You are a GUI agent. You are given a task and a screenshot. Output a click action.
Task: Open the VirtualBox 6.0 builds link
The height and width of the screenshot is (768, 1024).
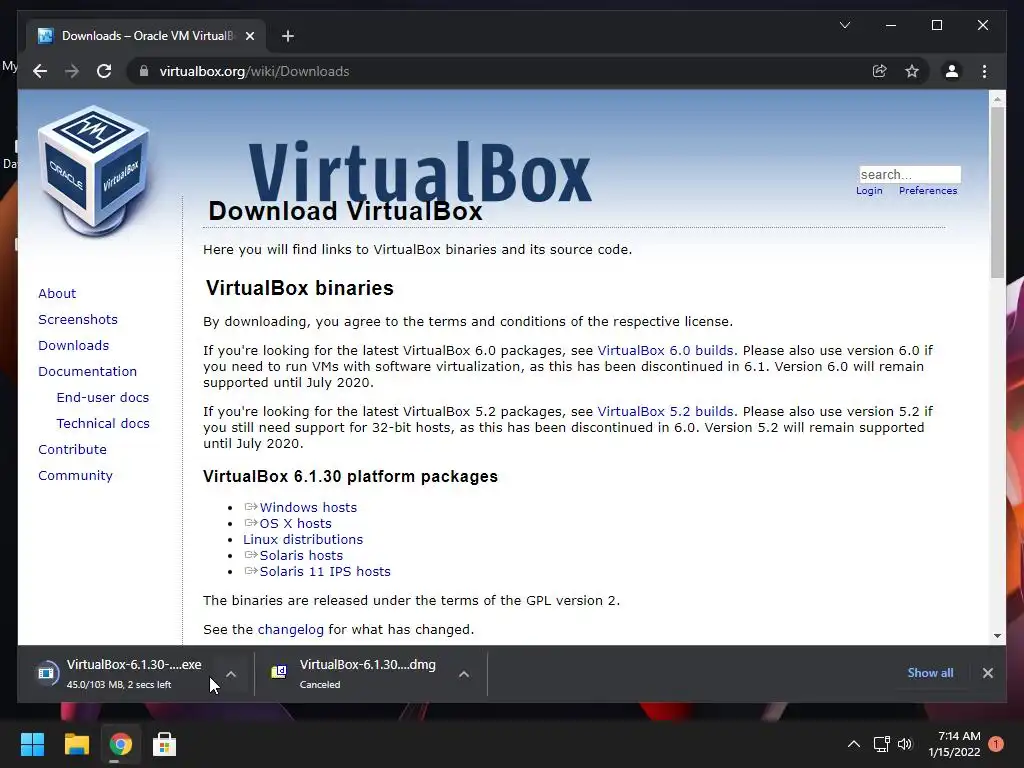click(x=665, y=351)
